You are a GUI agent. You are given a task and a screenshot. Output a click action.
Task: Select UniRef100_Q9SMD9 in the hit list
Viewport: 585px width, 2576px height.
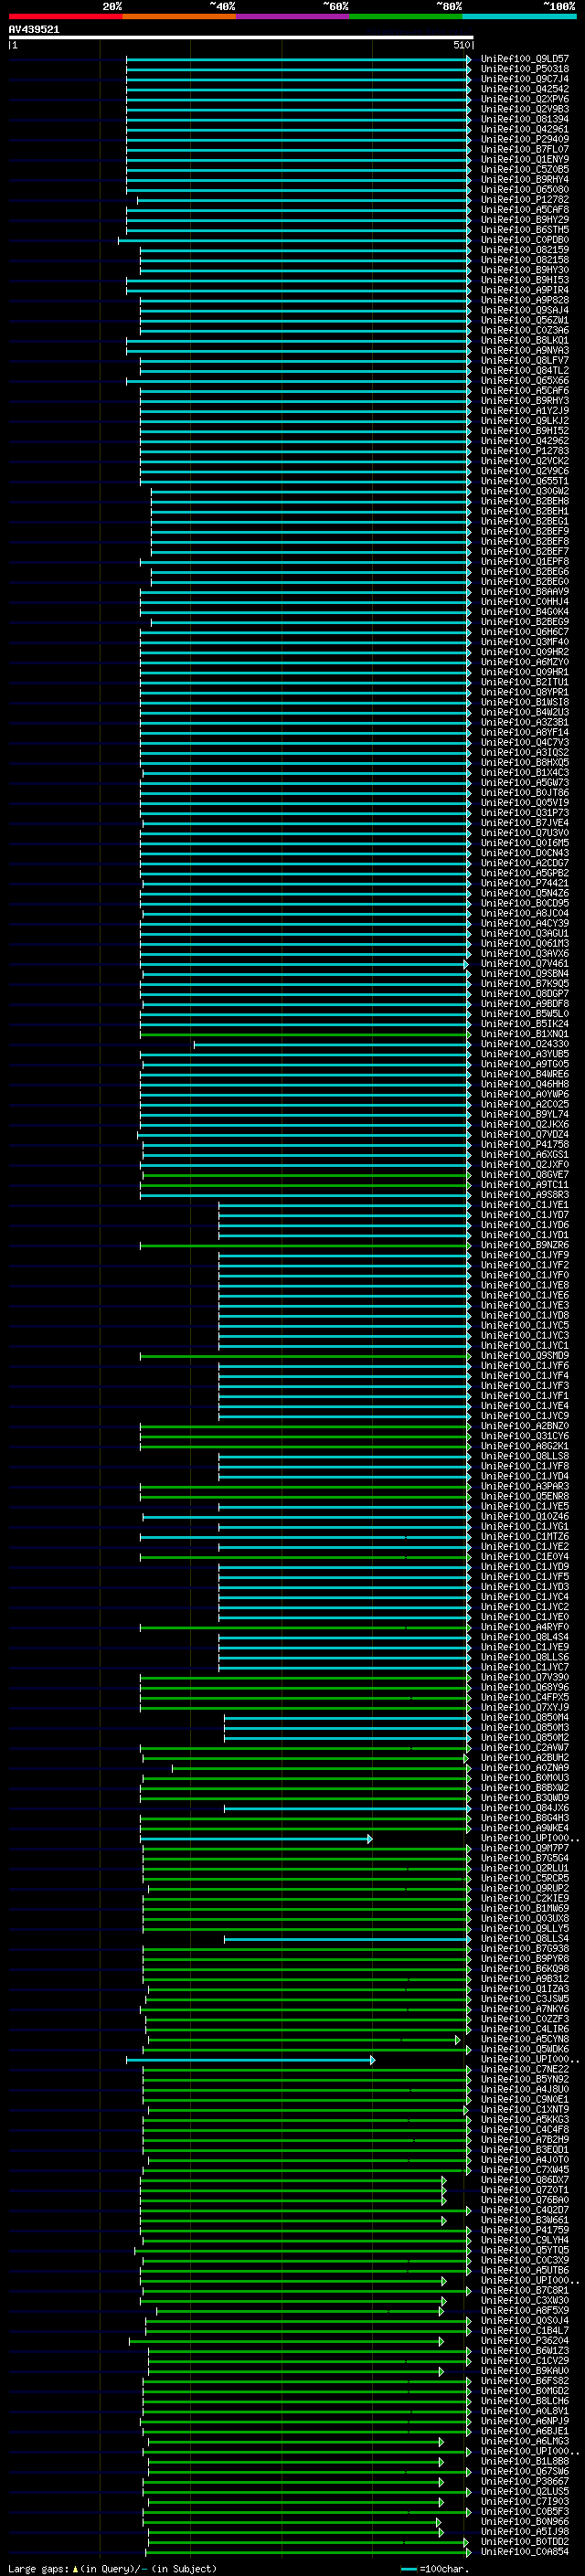coord(524,1356)
